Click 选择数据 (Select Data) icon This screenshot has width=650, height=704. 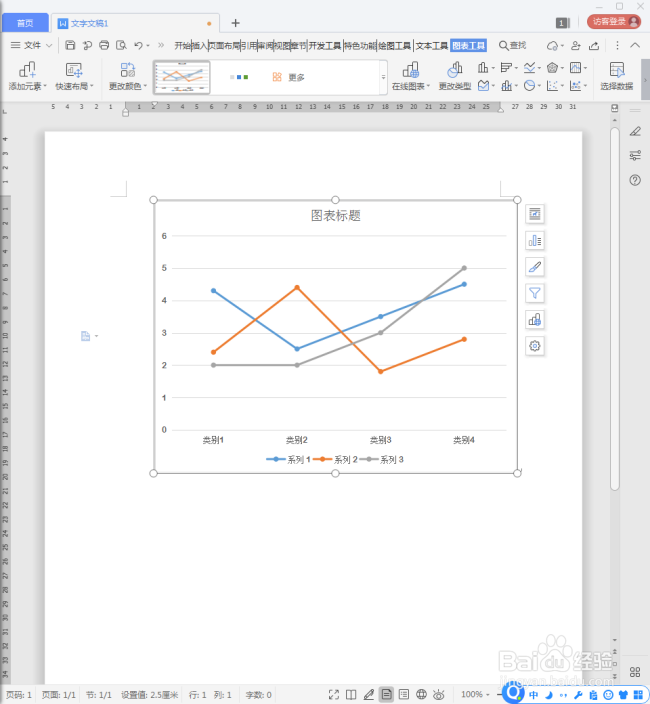(617, 76)
